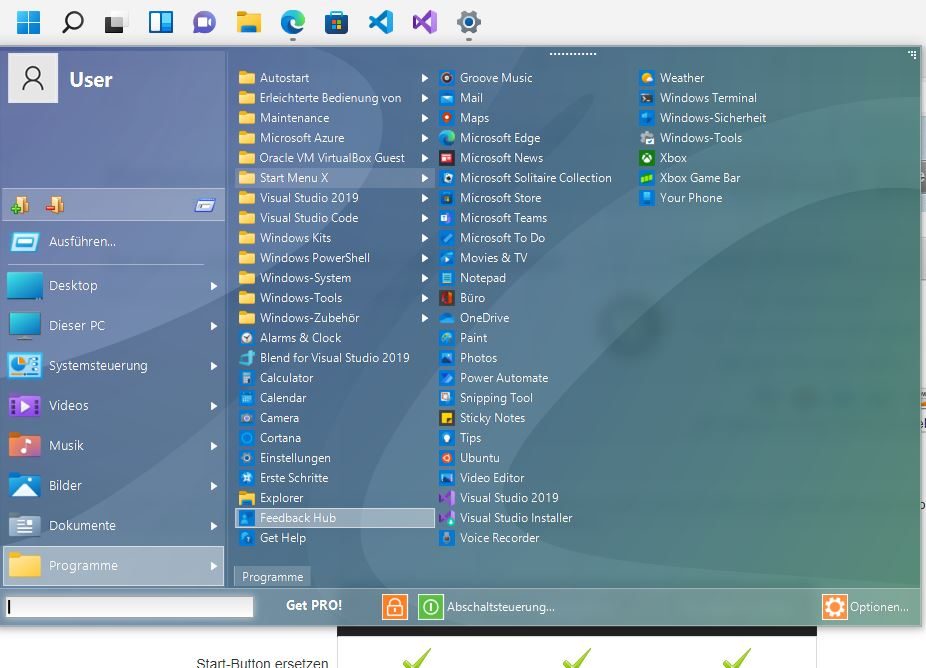926x668 pixels.
Task: Open Microsoft To Do icon
Action: click(x=447, y=238)
